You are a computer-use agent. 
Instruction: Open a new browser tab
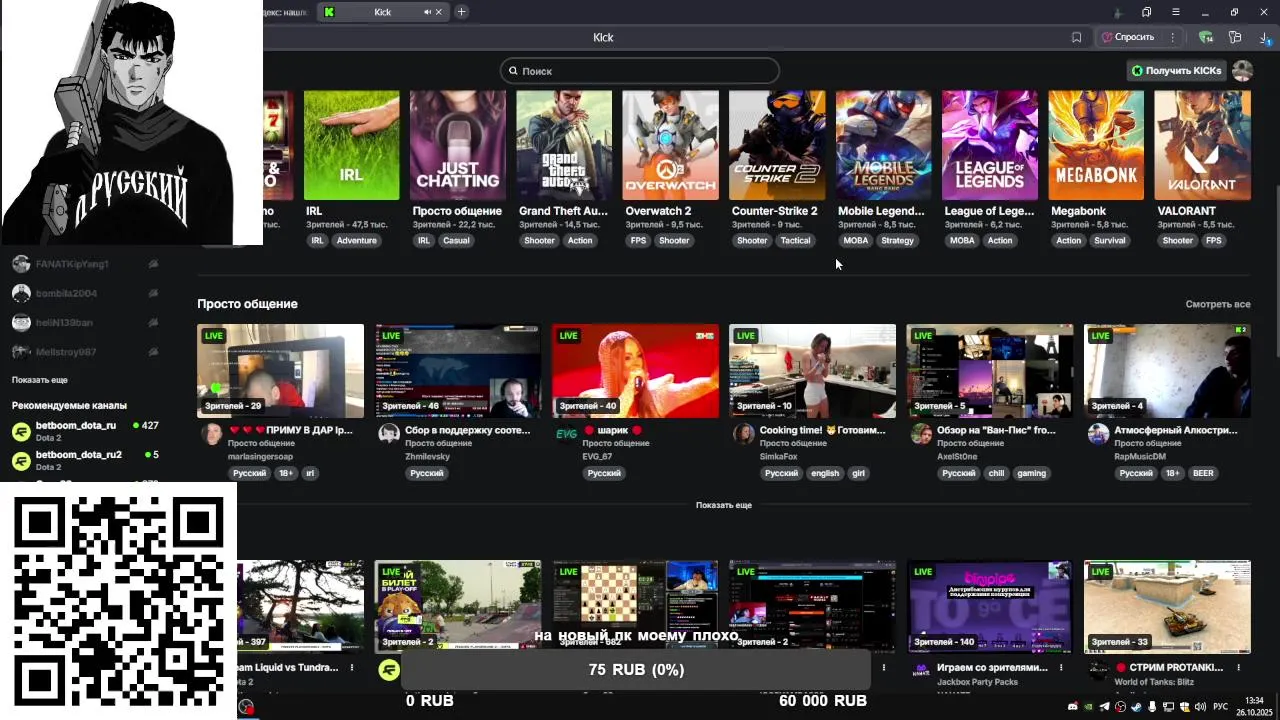tap(461, 12)
